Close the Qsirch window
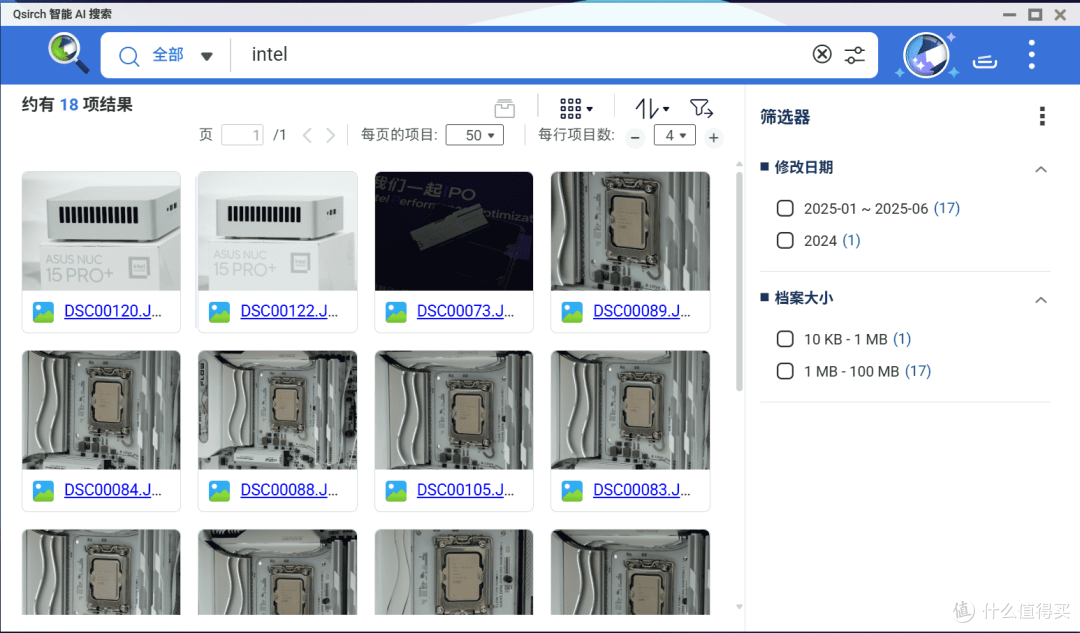The image size is (1080, 633). click(1060, 14)
